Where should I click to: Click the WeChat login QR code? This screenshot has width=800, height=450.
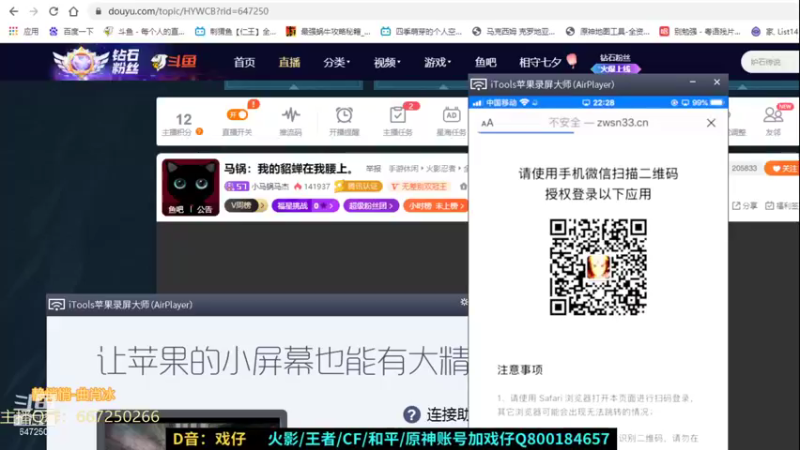[598, 267]
